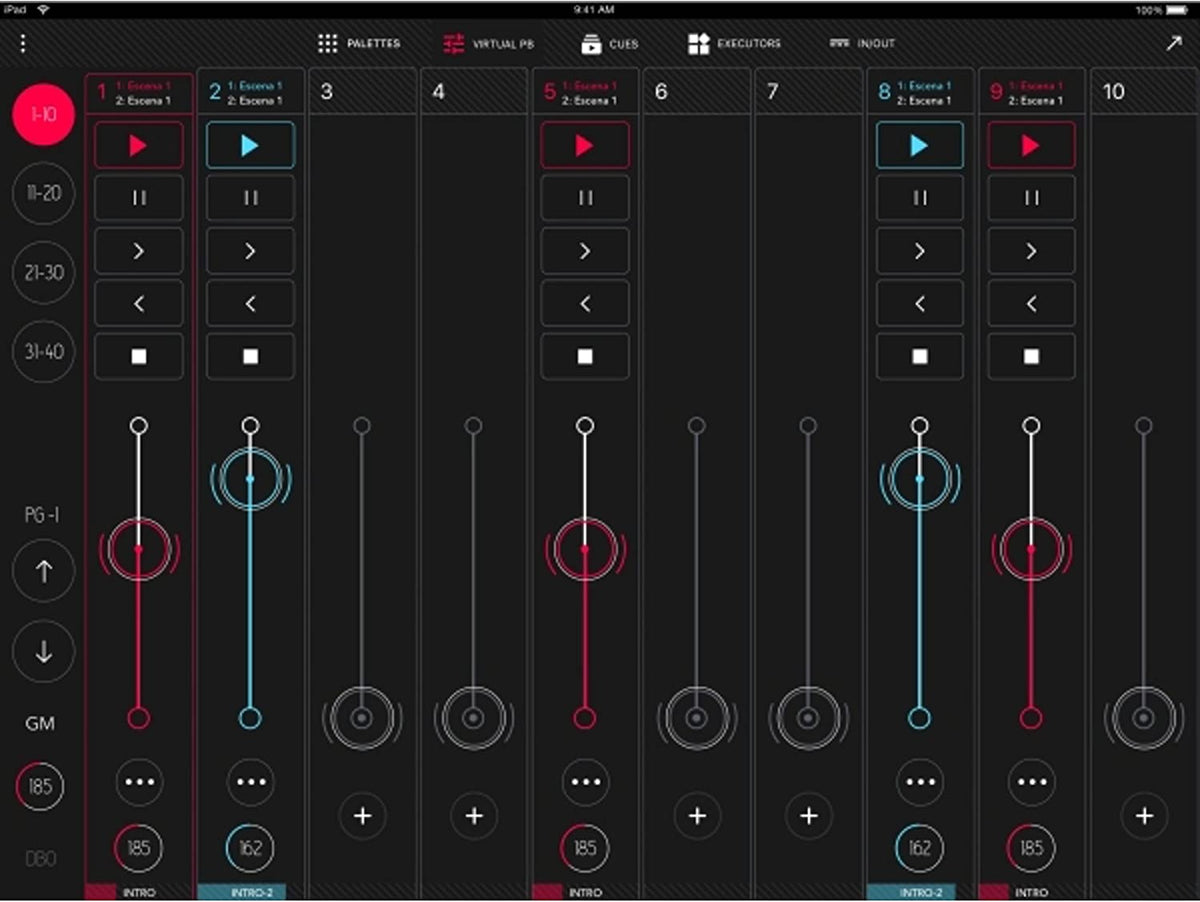This screenshot has width=1200, height=902.
Task: Select the 1-10 playback bank
Action: point(43,114)
